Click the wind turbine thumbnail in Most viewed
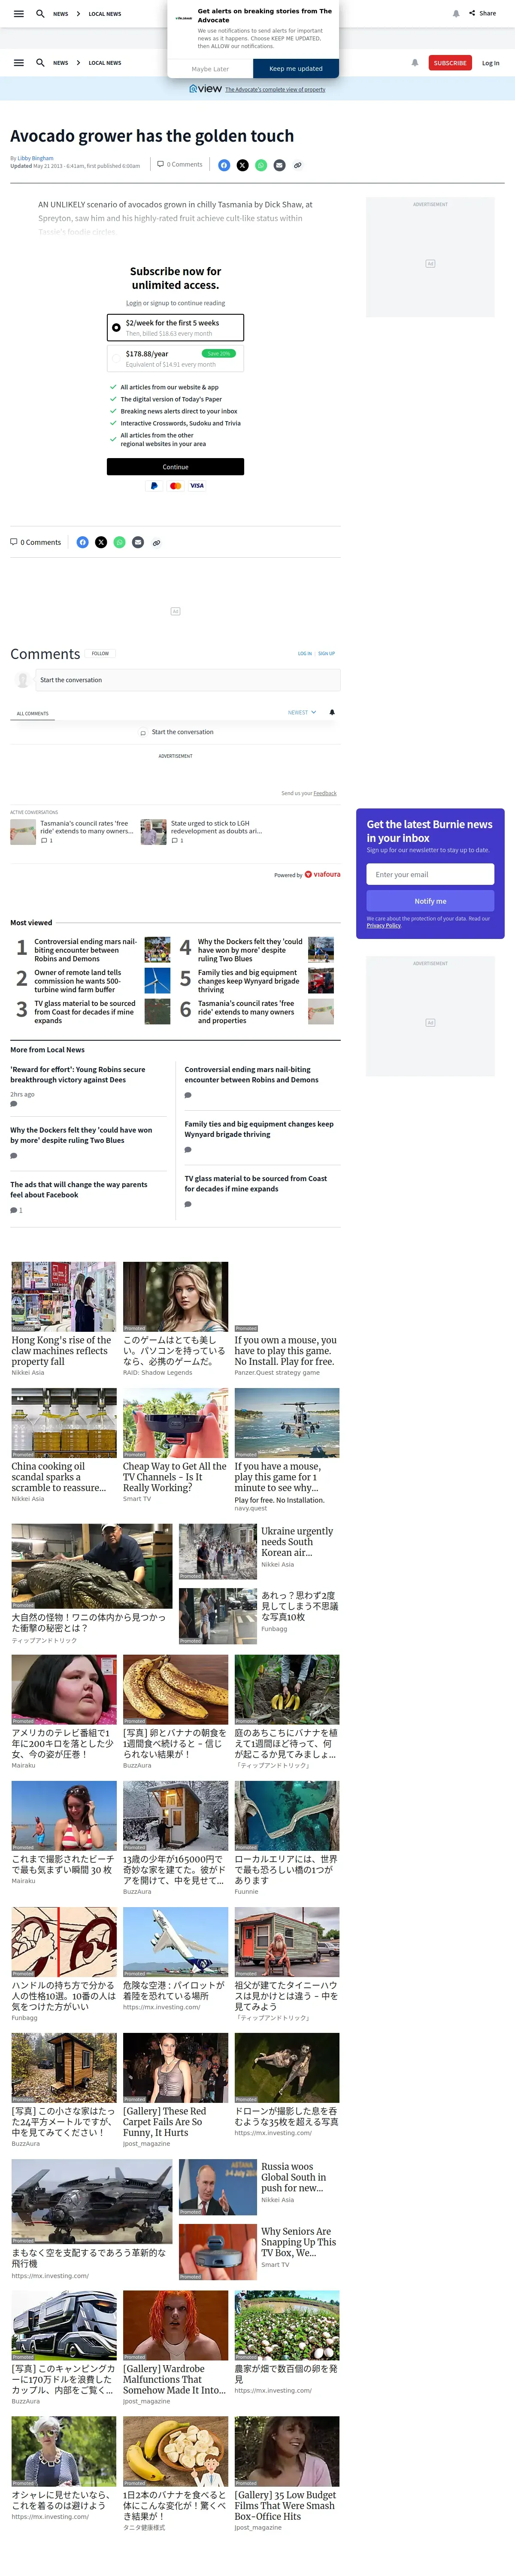This screenshot has width=515, height=2576. [157, 981]
